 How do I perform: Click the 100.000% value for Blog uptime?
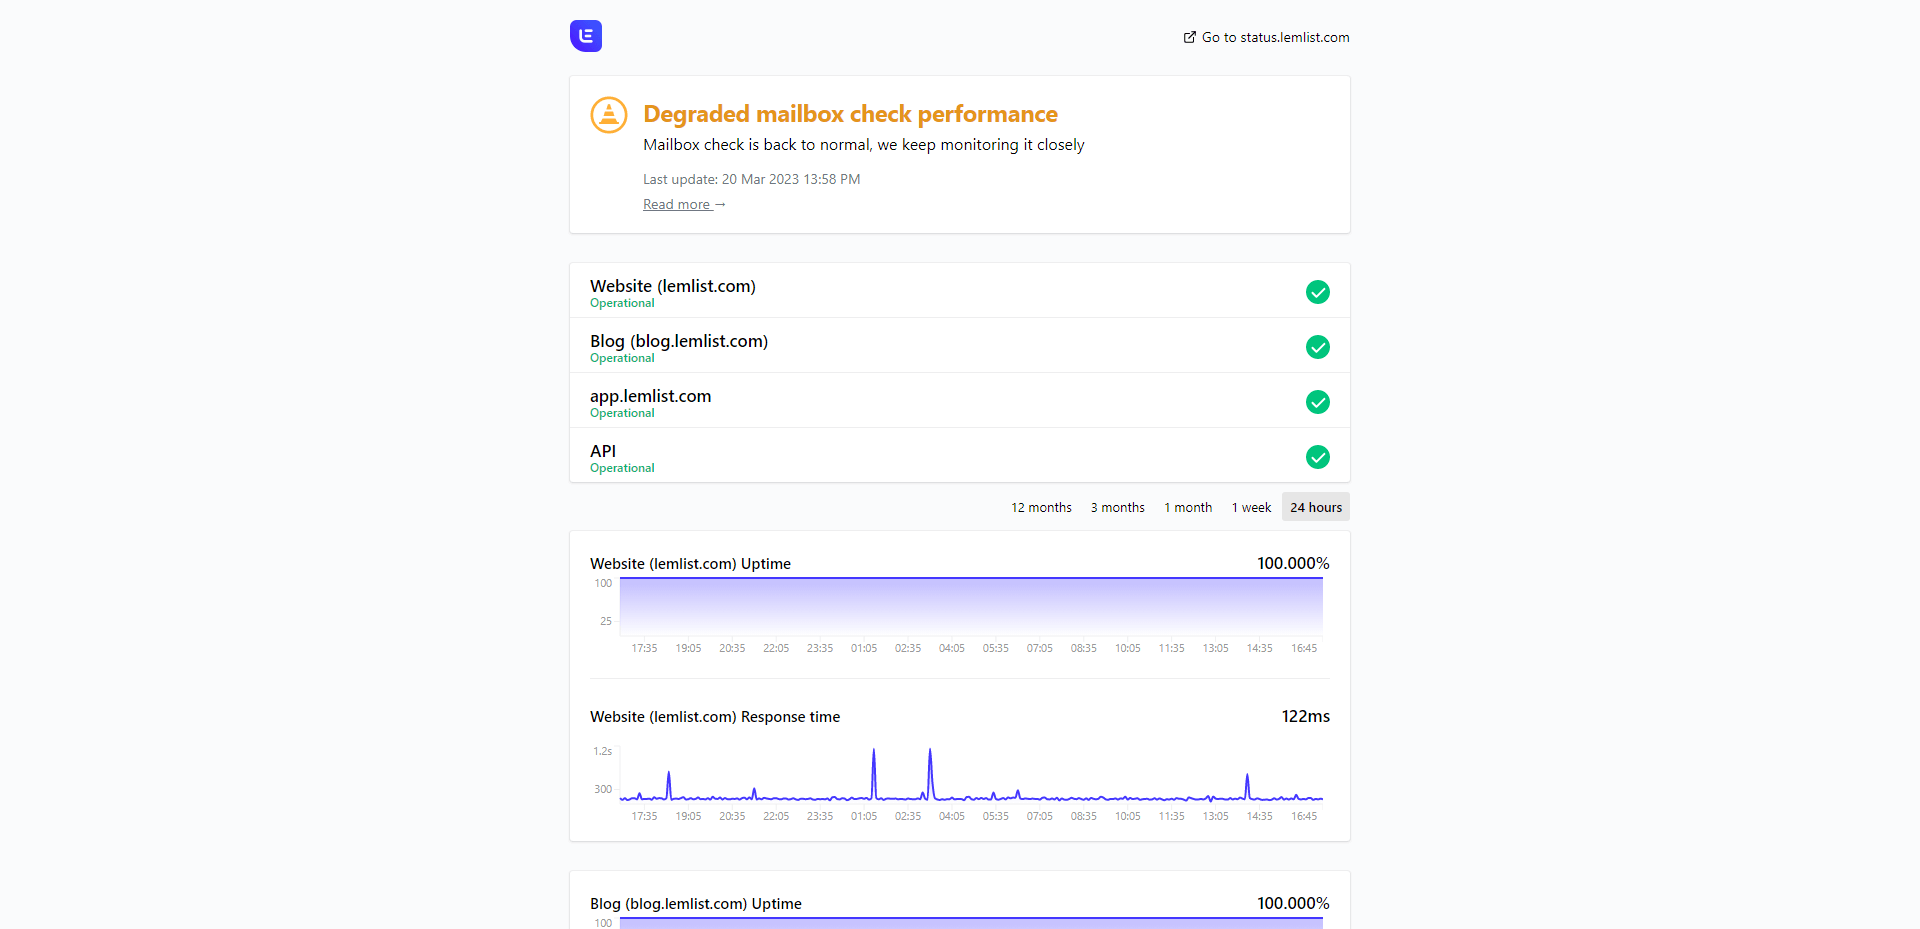pos(1293,903)
